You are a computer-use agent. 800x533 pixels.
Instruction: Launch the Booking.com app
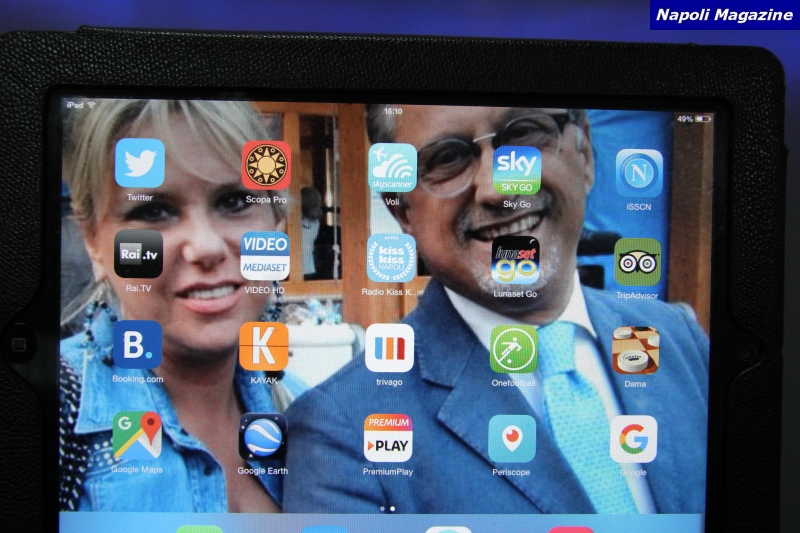(137, 345)
